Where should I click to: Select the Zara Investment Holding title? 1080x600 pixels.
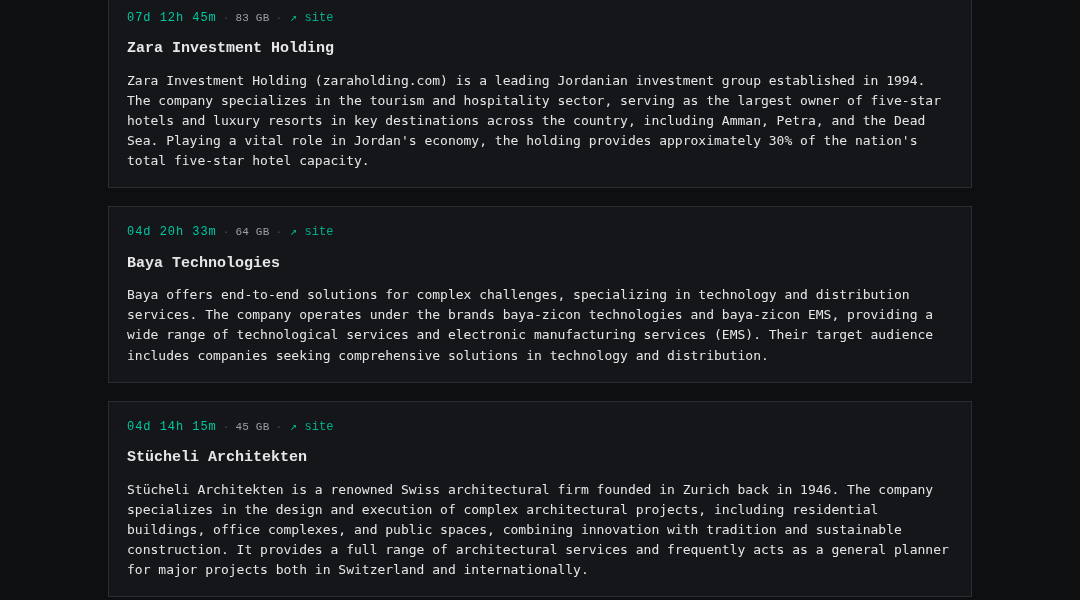coord(230,48)
